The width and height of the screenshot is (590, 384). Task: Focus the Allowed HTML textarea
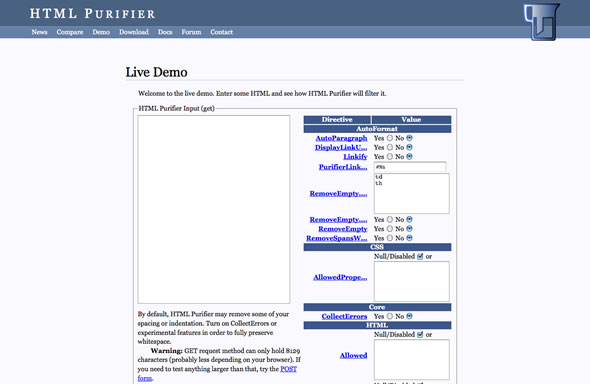pyautogui.click(x=412, y=360)
